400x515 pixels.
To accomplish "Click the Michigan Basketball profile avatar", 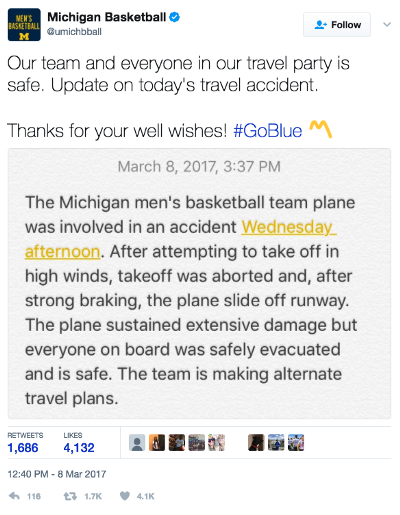I will [x=24, y=25].
